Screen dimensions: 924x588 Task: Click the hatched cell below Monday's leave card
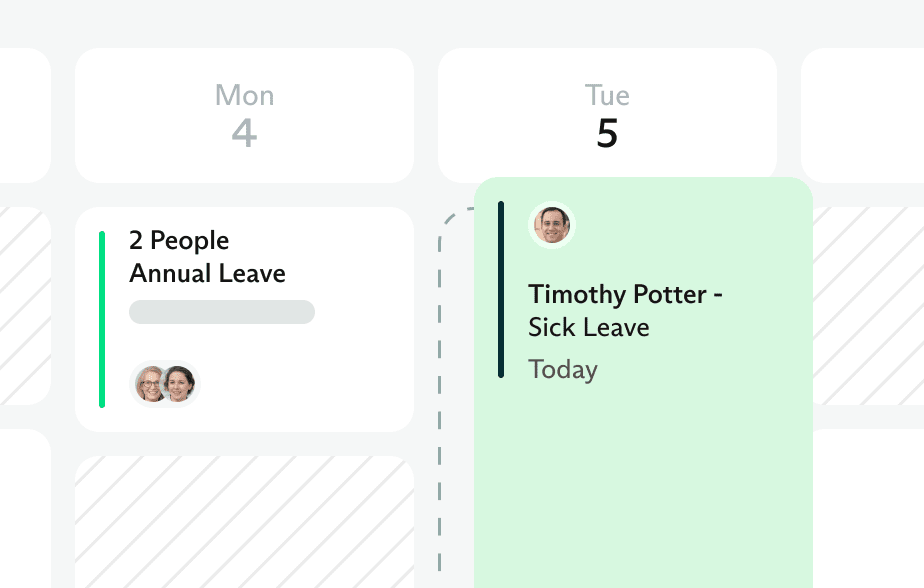click(244, 520)
